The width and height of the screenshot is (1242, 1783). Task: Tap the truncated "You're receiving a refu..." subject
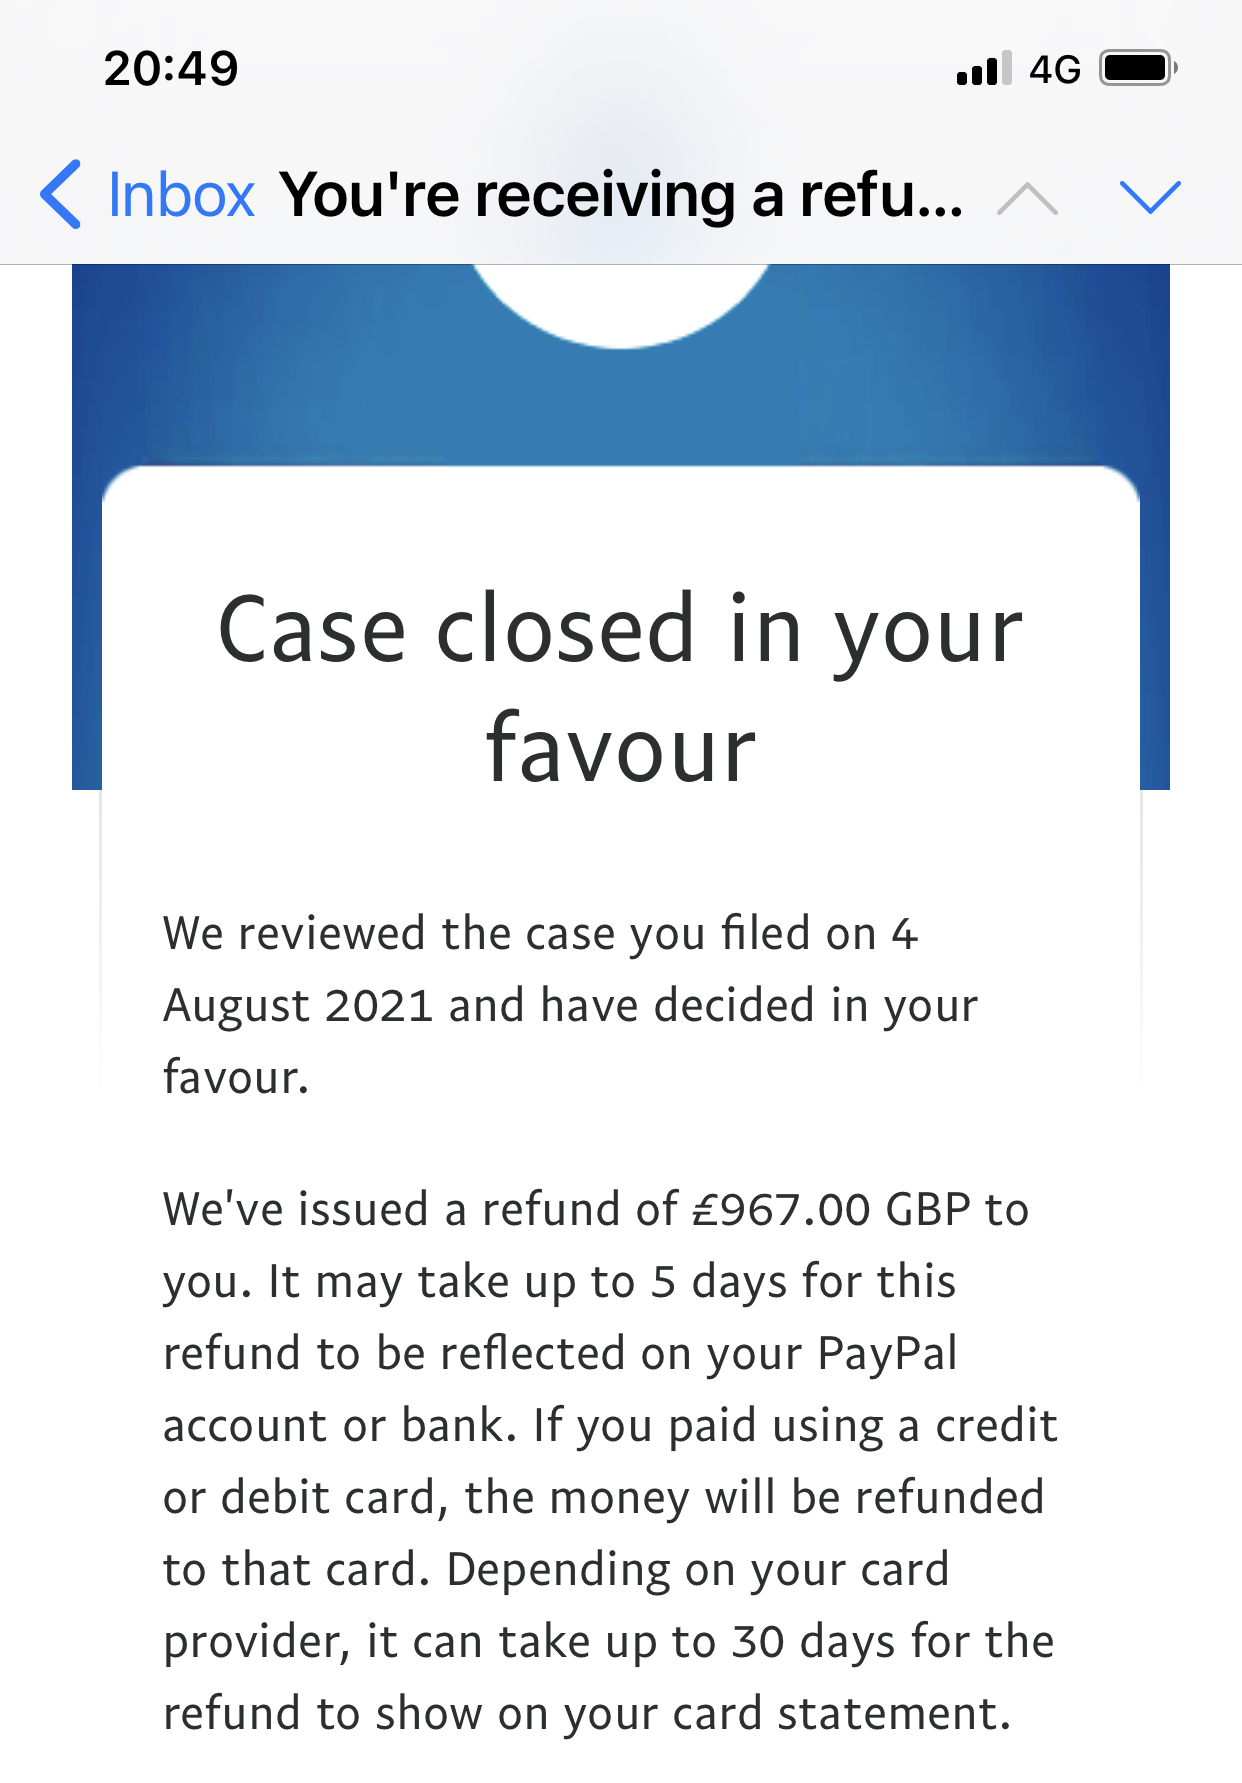coord(621,194)
